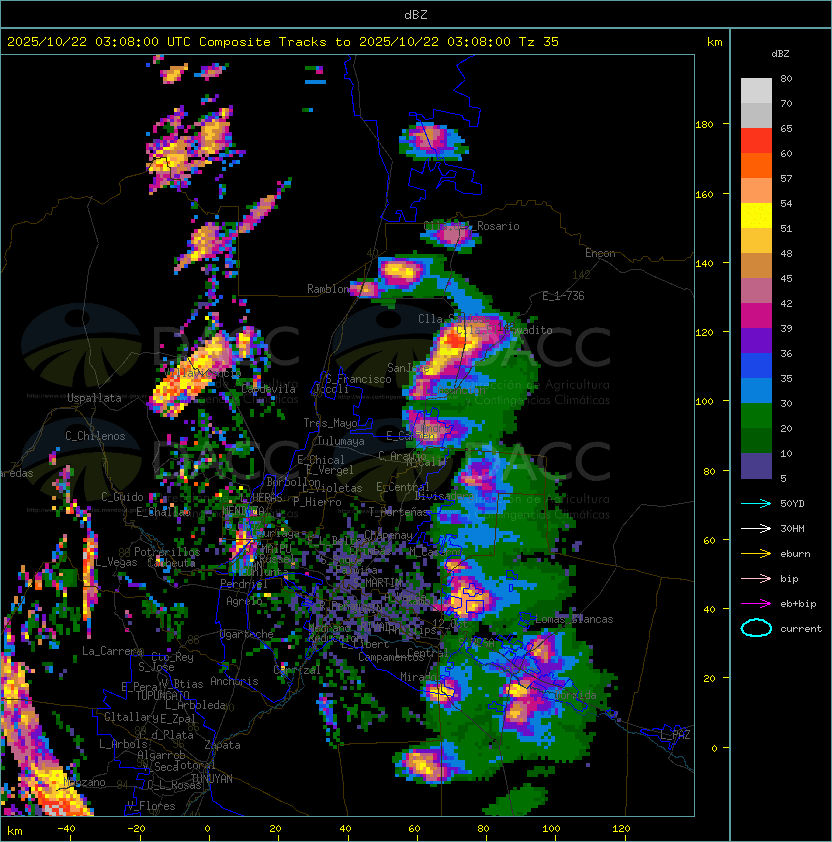The width and height of the screenshot is (832, 842).
Task: Click the yellow eburn arrow icon
Action: point(756,553)
